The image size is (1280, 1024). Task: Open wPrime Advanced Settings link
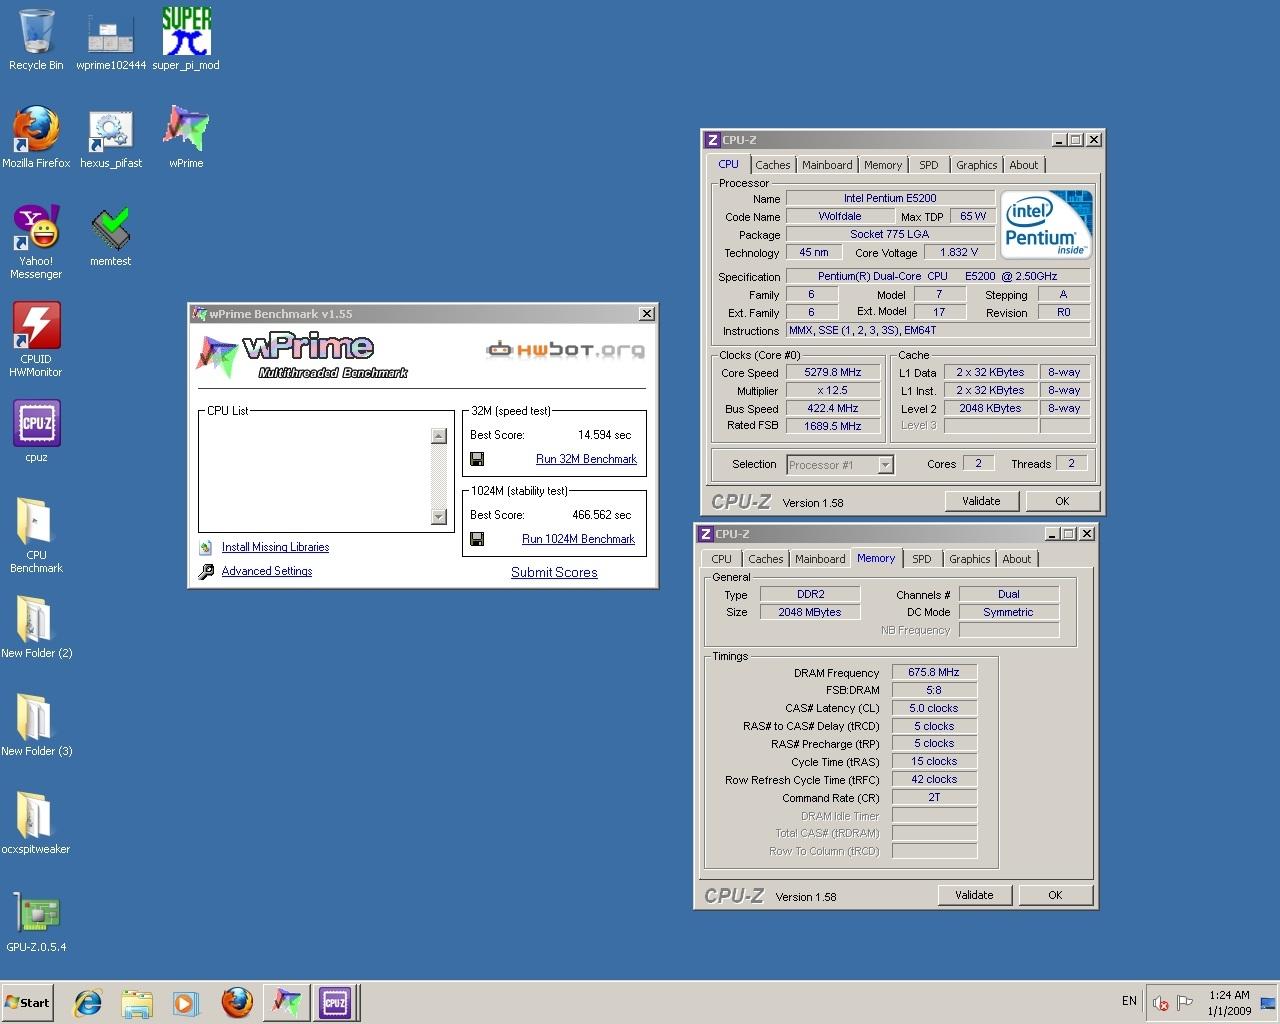coord(267,571)
